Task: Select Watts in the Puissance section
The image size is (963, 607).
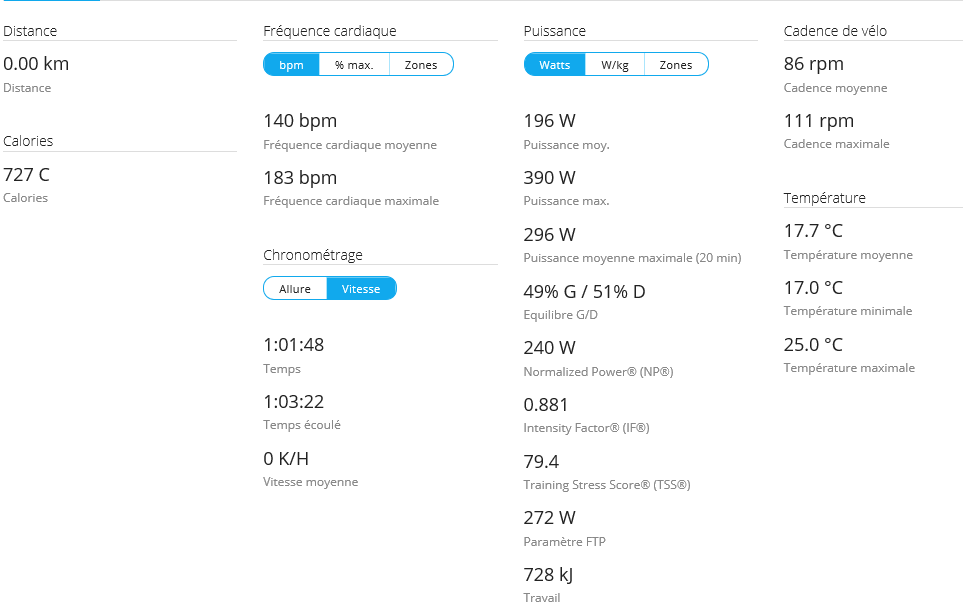Action: click(554, 65)
